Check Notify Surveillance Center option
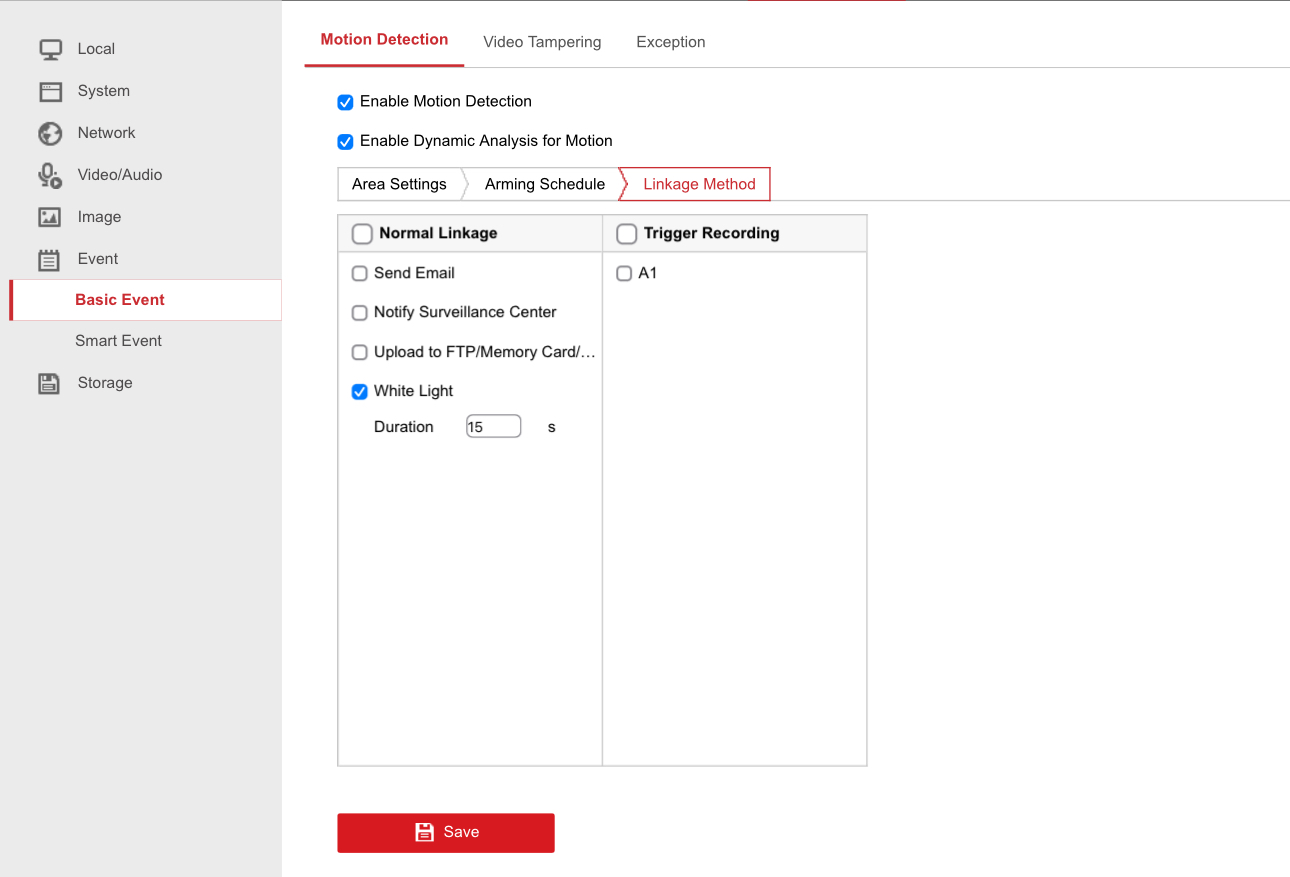1290x877 pixels. click(360, 313)
